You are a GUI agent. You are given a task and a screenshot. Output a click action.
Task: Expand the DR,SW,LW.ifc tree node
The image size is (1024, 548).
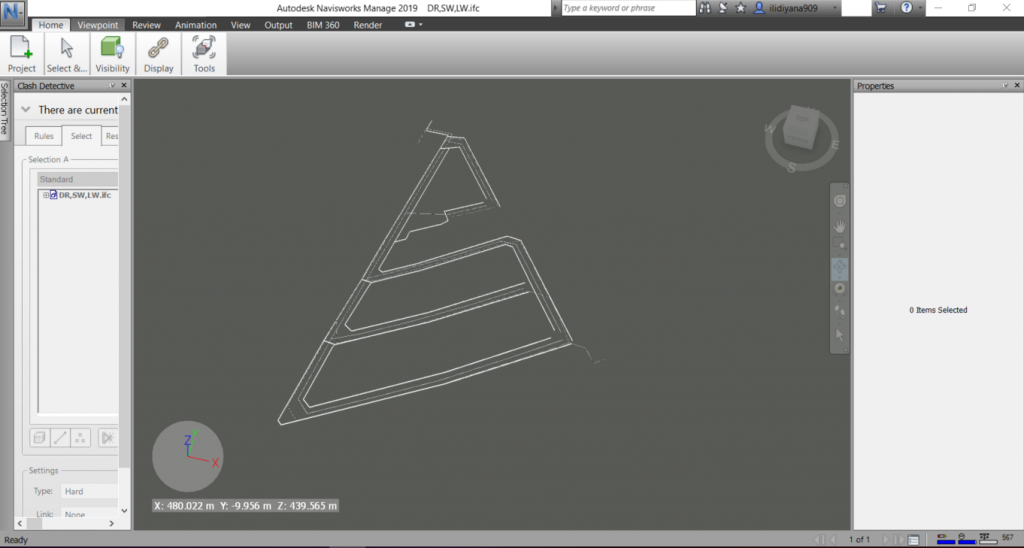46,195
